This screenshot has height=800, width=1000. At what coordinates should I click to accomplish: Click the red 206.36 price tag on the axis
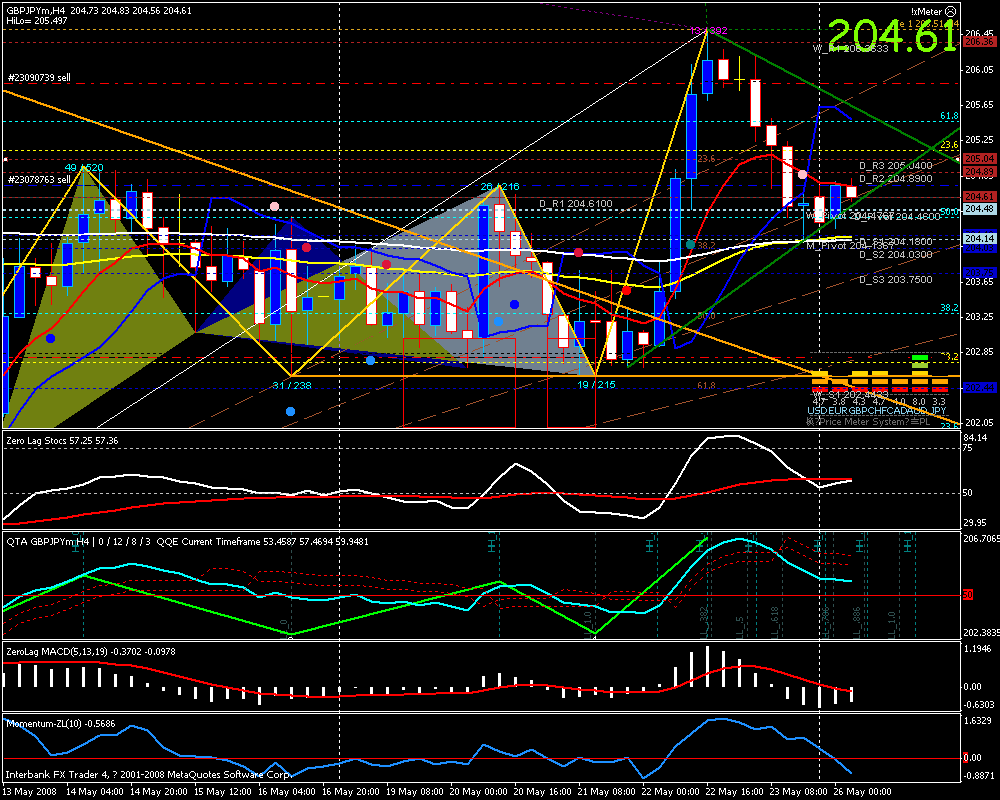coord(978,42)
